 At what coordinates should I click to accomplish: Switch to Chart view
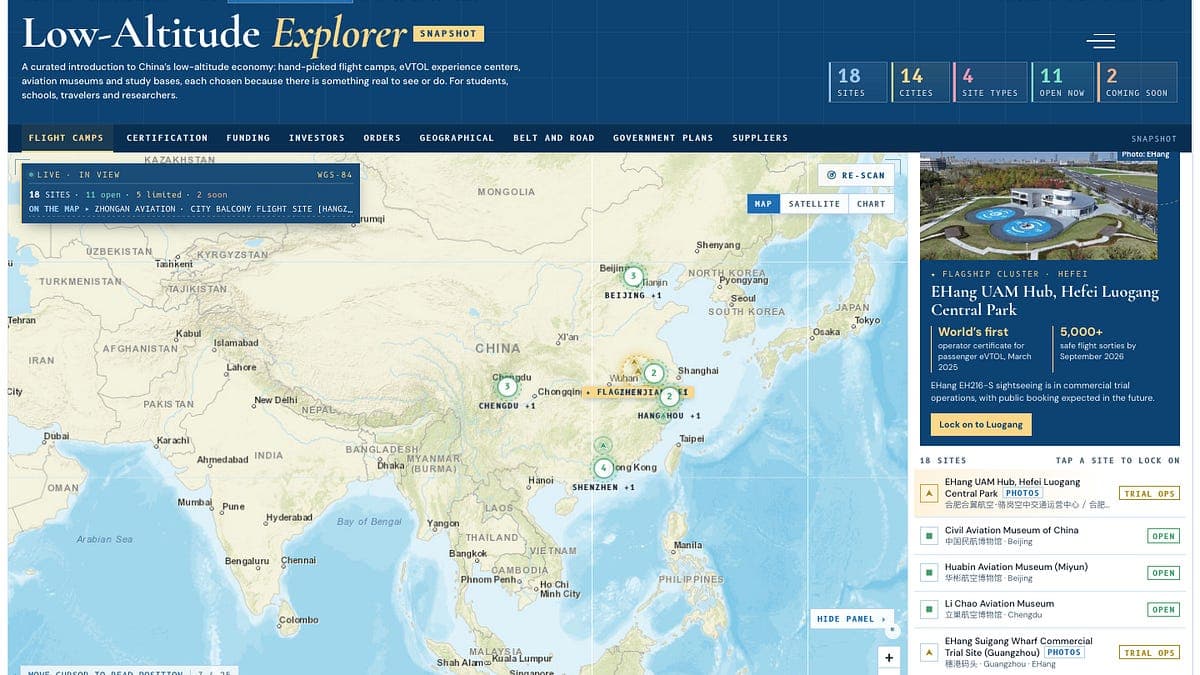coord(871,203)
